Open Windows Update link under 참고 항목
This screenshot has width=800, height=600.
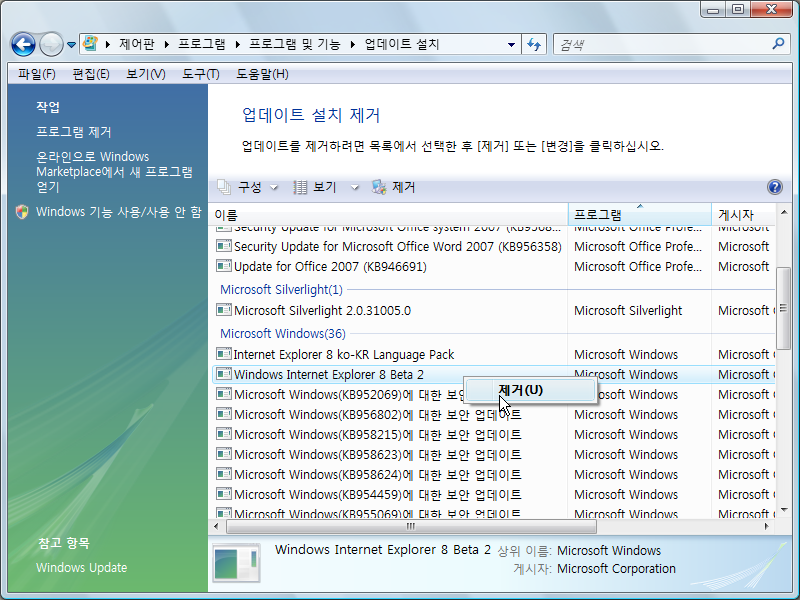(x=82, y=567)
